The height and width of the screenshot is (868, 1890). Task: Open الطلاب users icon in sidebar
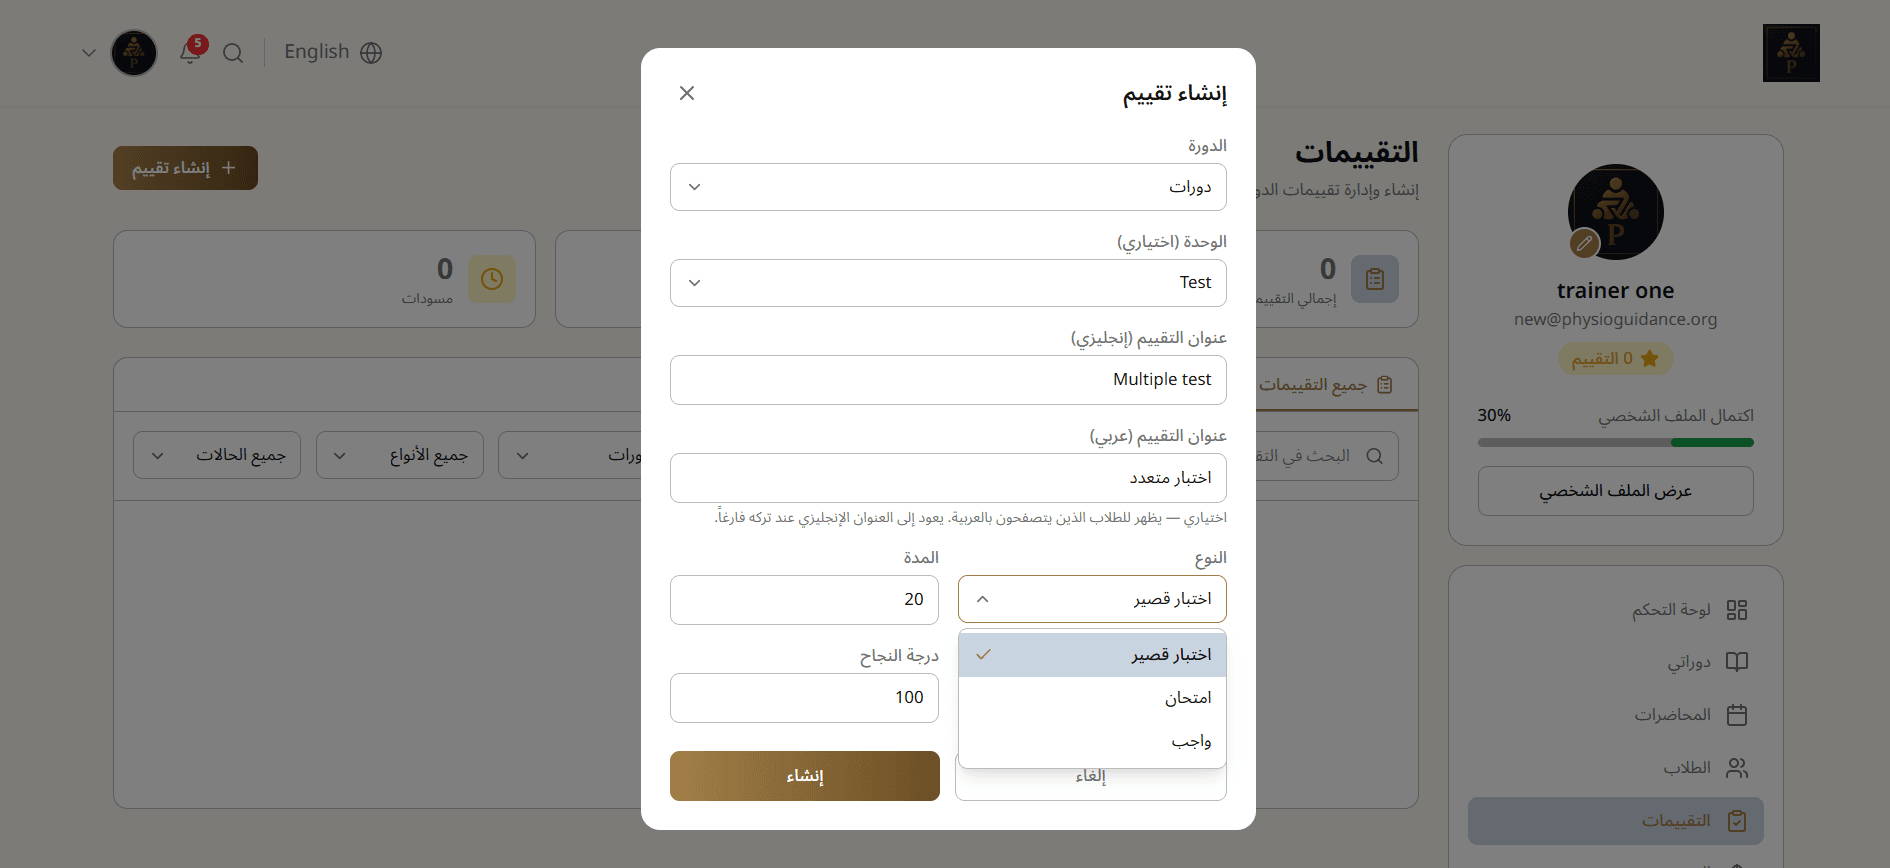pos(1737,768)
